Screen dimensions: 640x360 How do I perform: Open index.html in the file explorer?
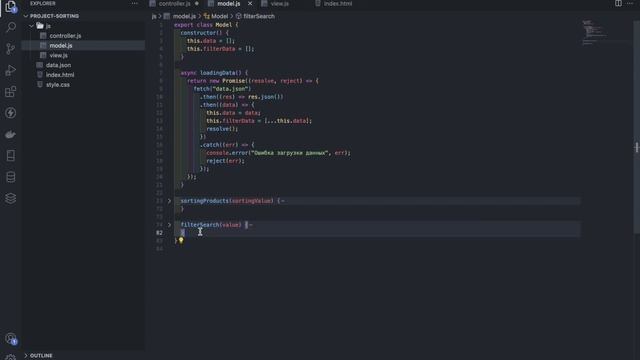pos(60,75)
